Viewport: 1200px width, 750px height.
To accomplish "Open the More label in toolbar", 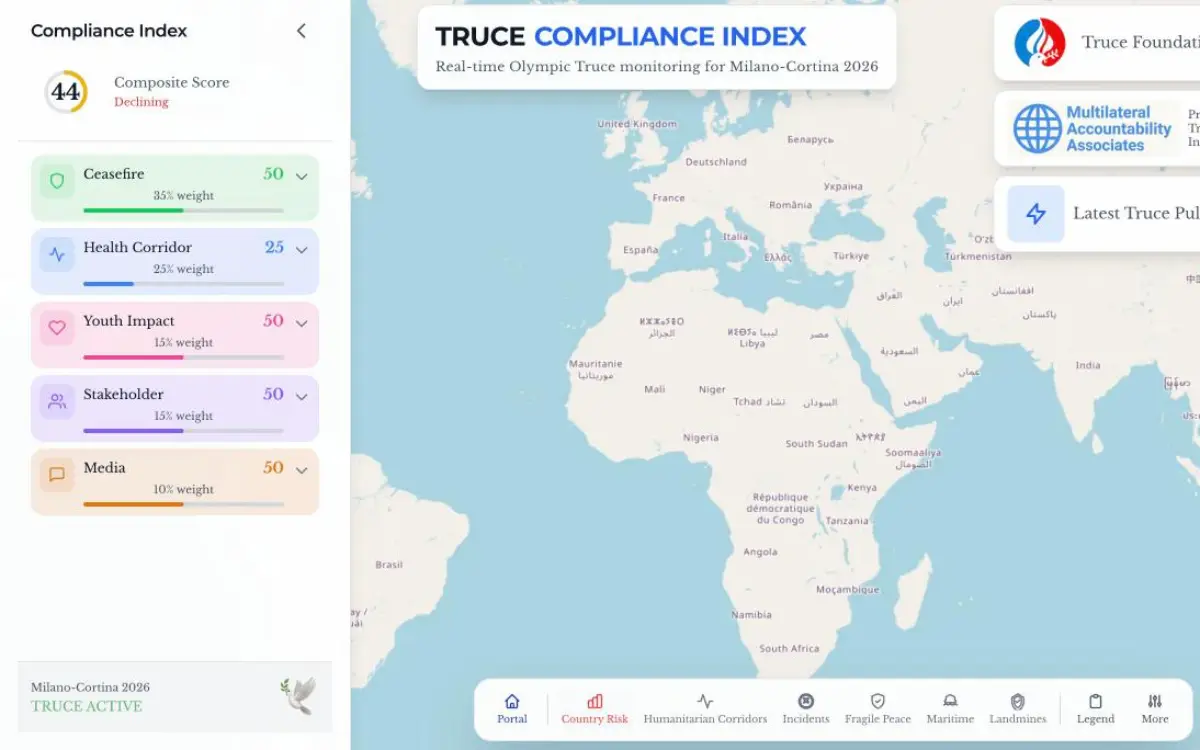I will 1155,719.
